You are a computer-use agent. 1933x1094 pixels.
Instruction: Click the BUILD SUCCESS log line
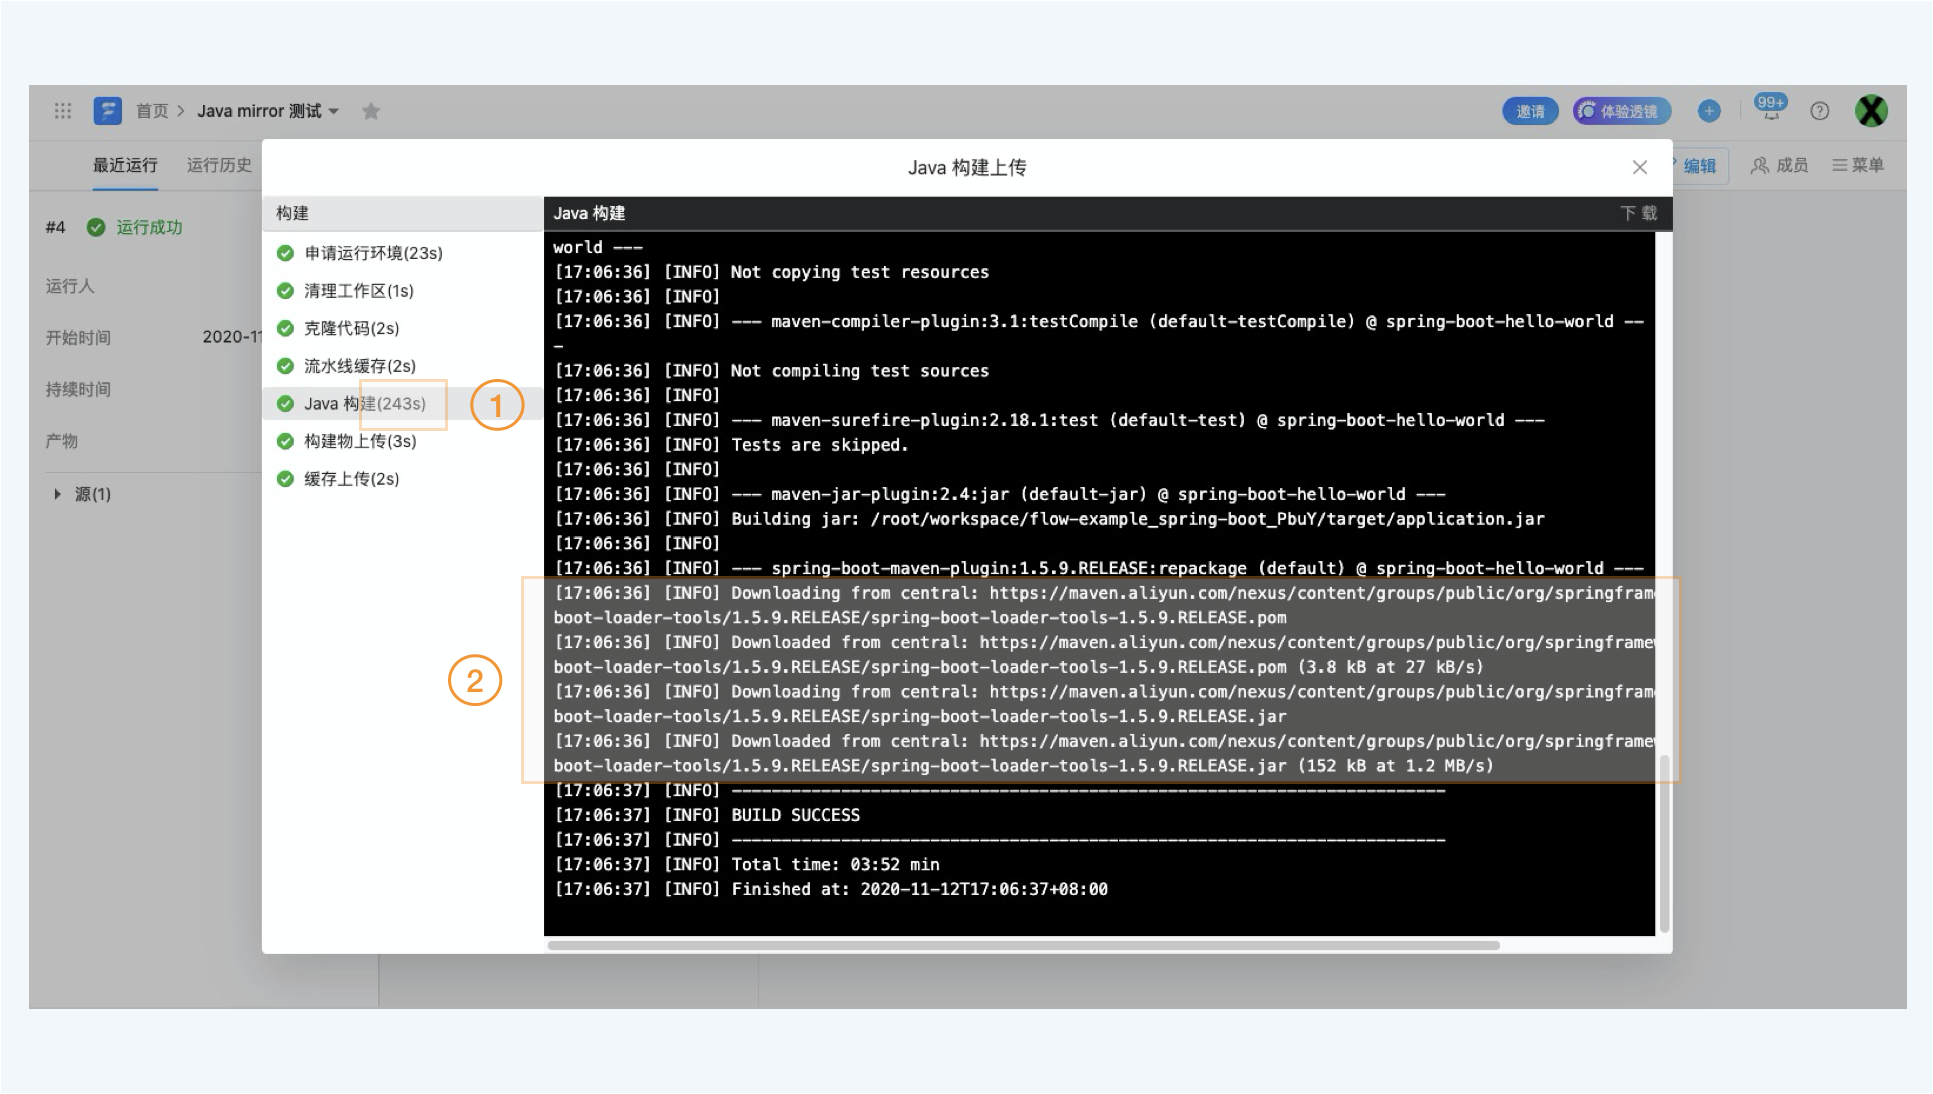click(x=707, y=815)
